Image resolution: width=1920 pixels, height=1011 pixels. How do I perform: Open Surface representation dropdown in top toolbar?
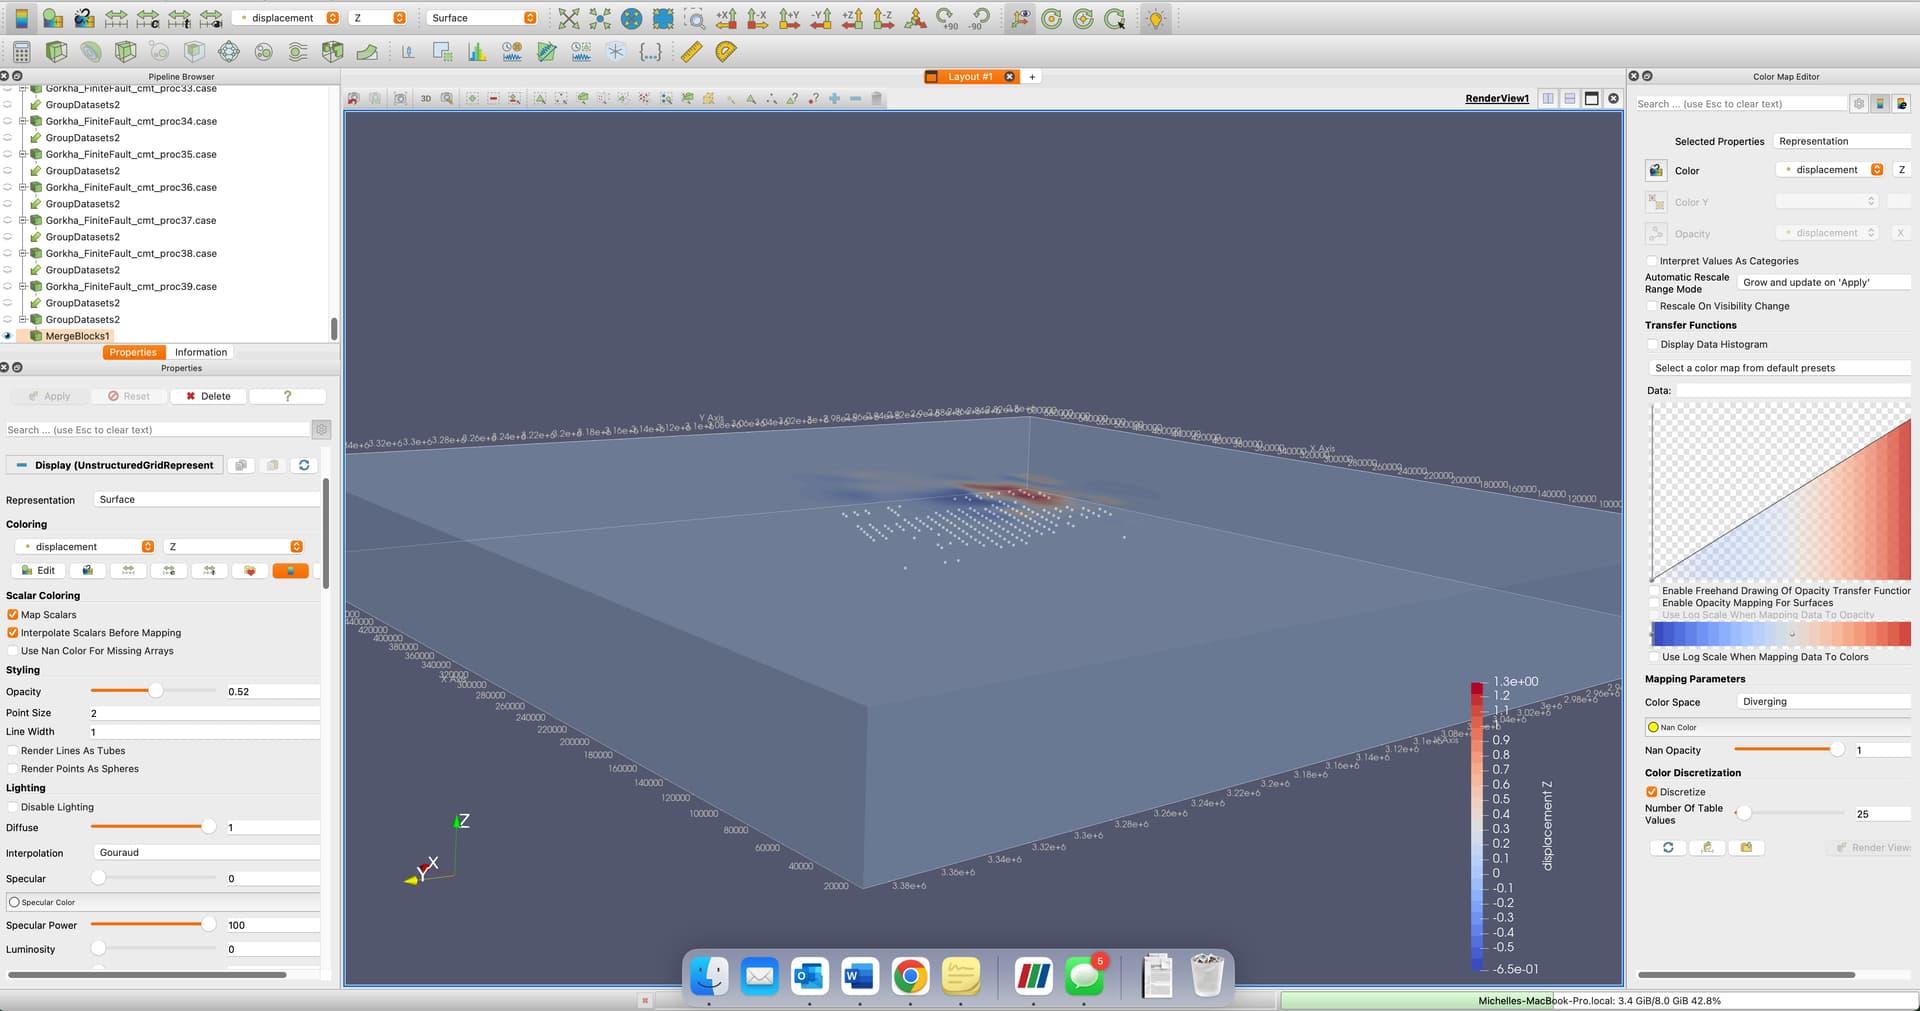click(482, 18)
